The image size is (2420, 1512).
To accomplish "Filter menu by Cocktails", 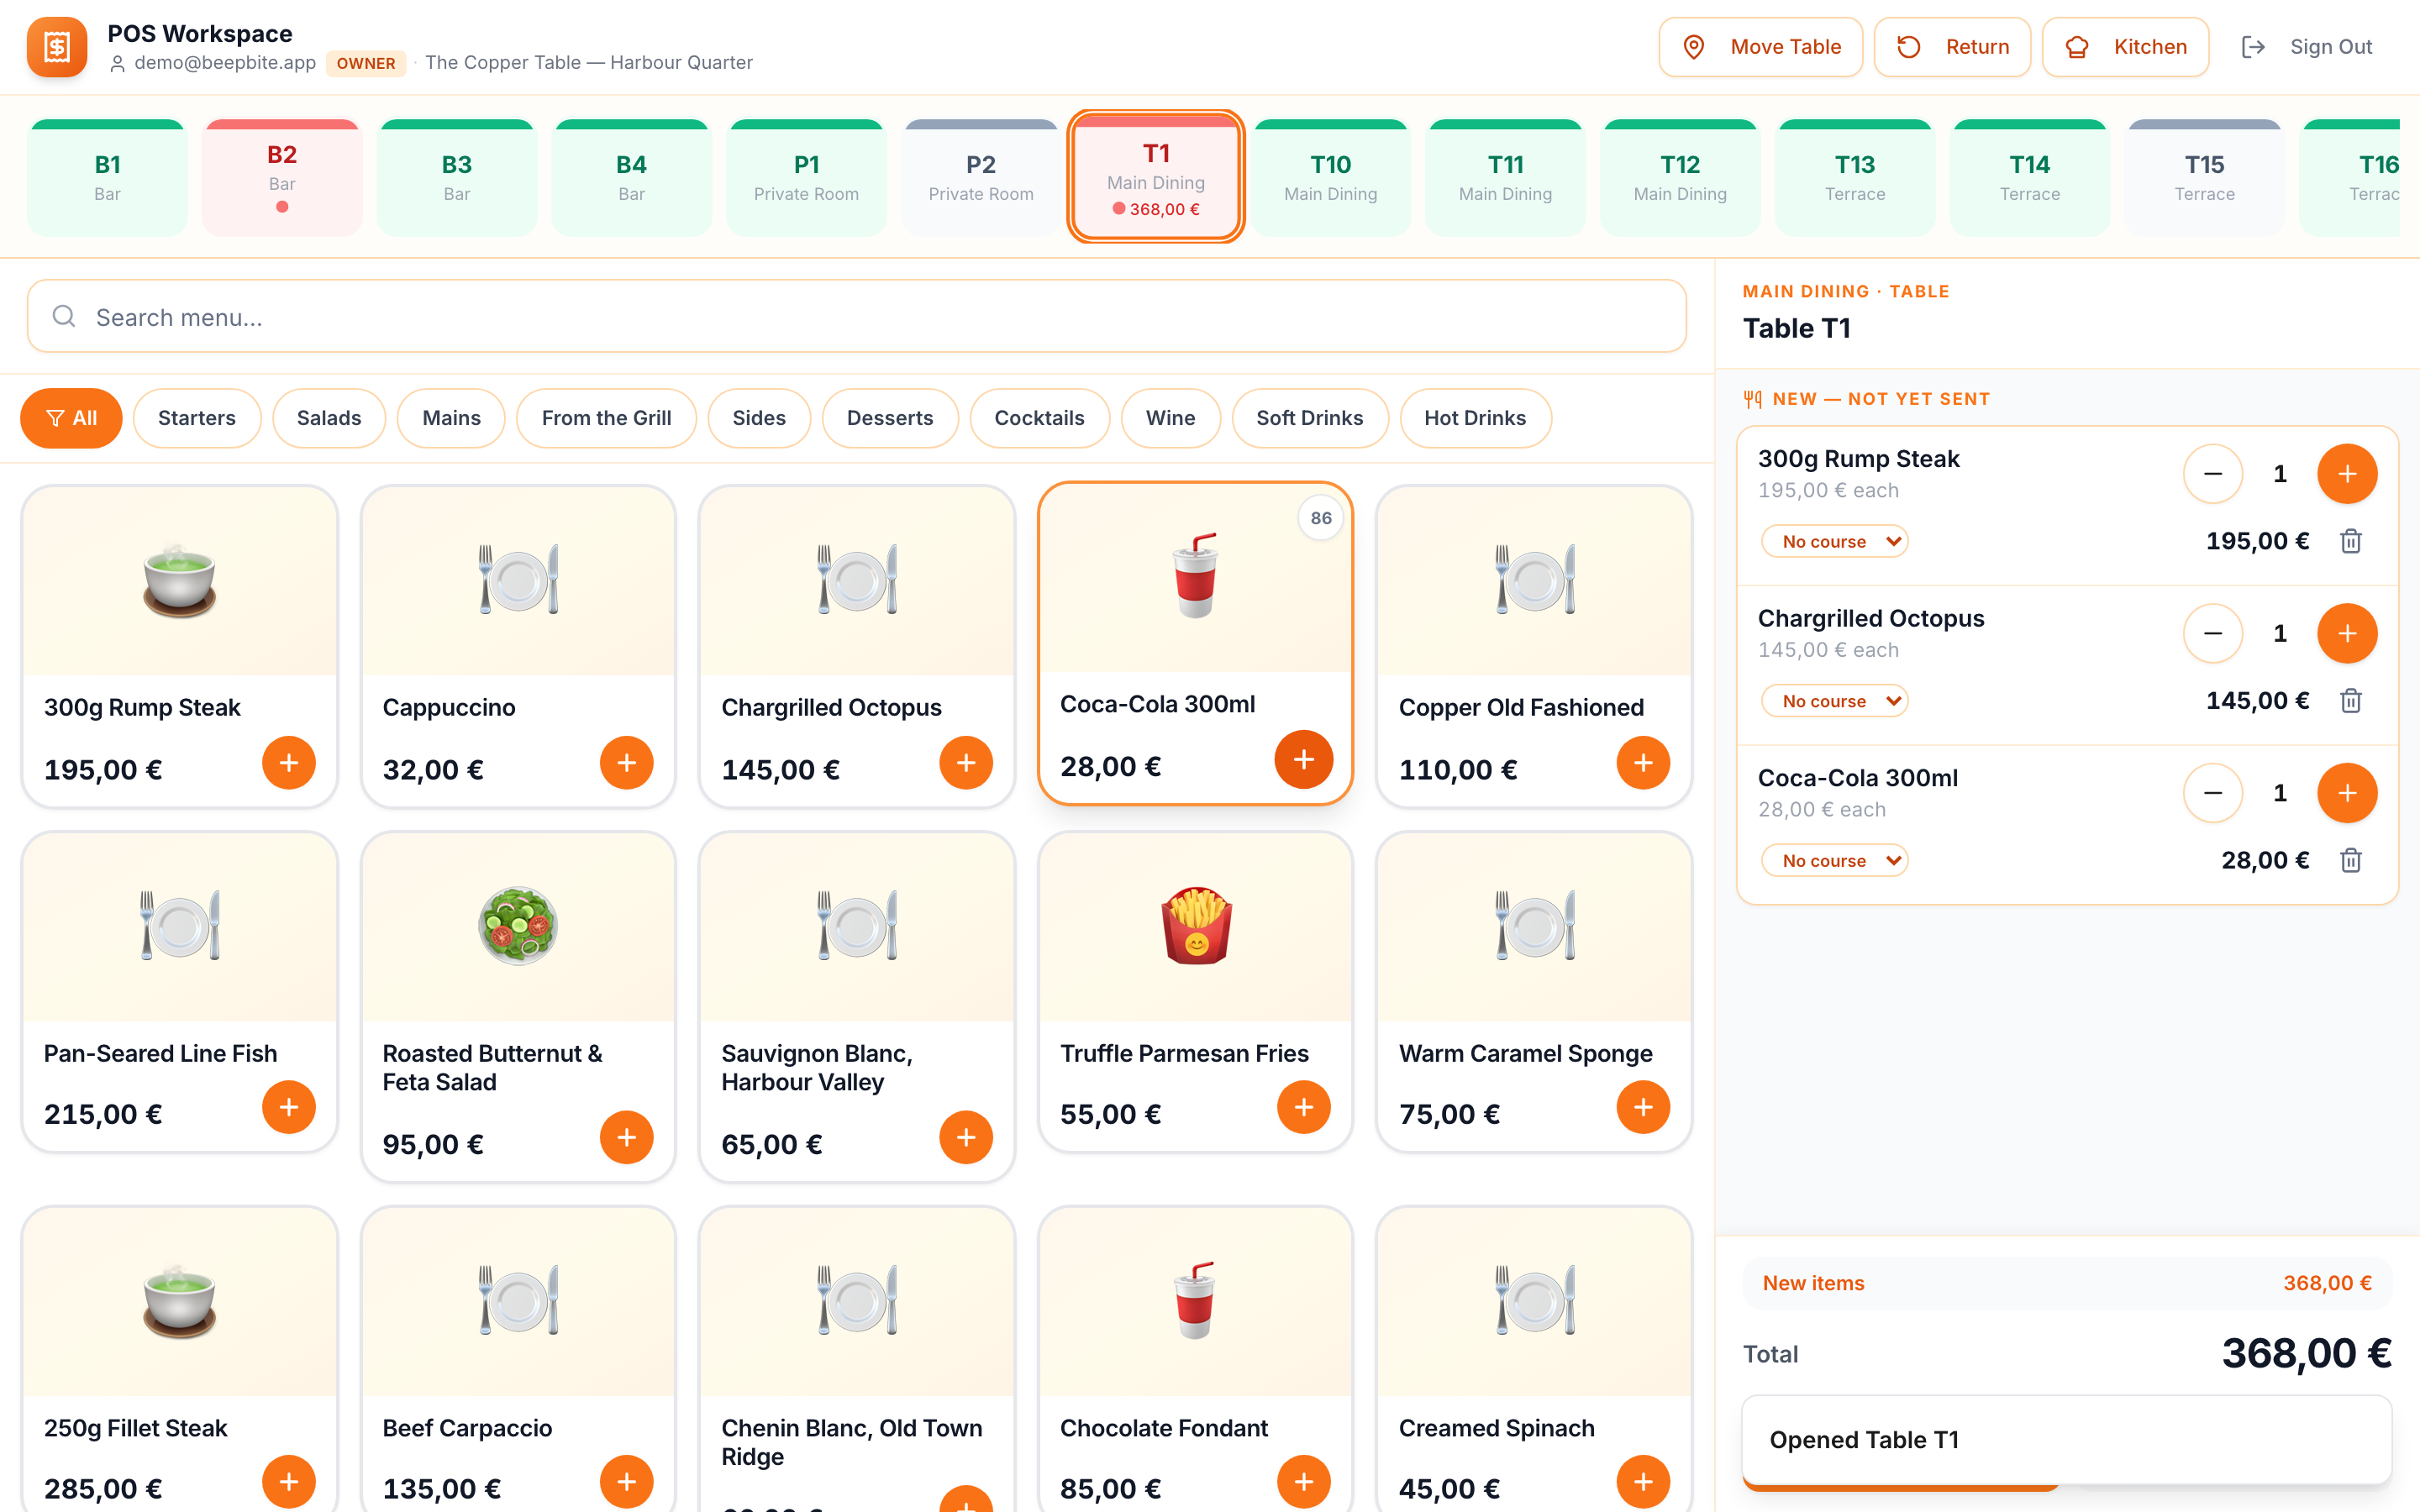I will click(x=1039, y=418).
